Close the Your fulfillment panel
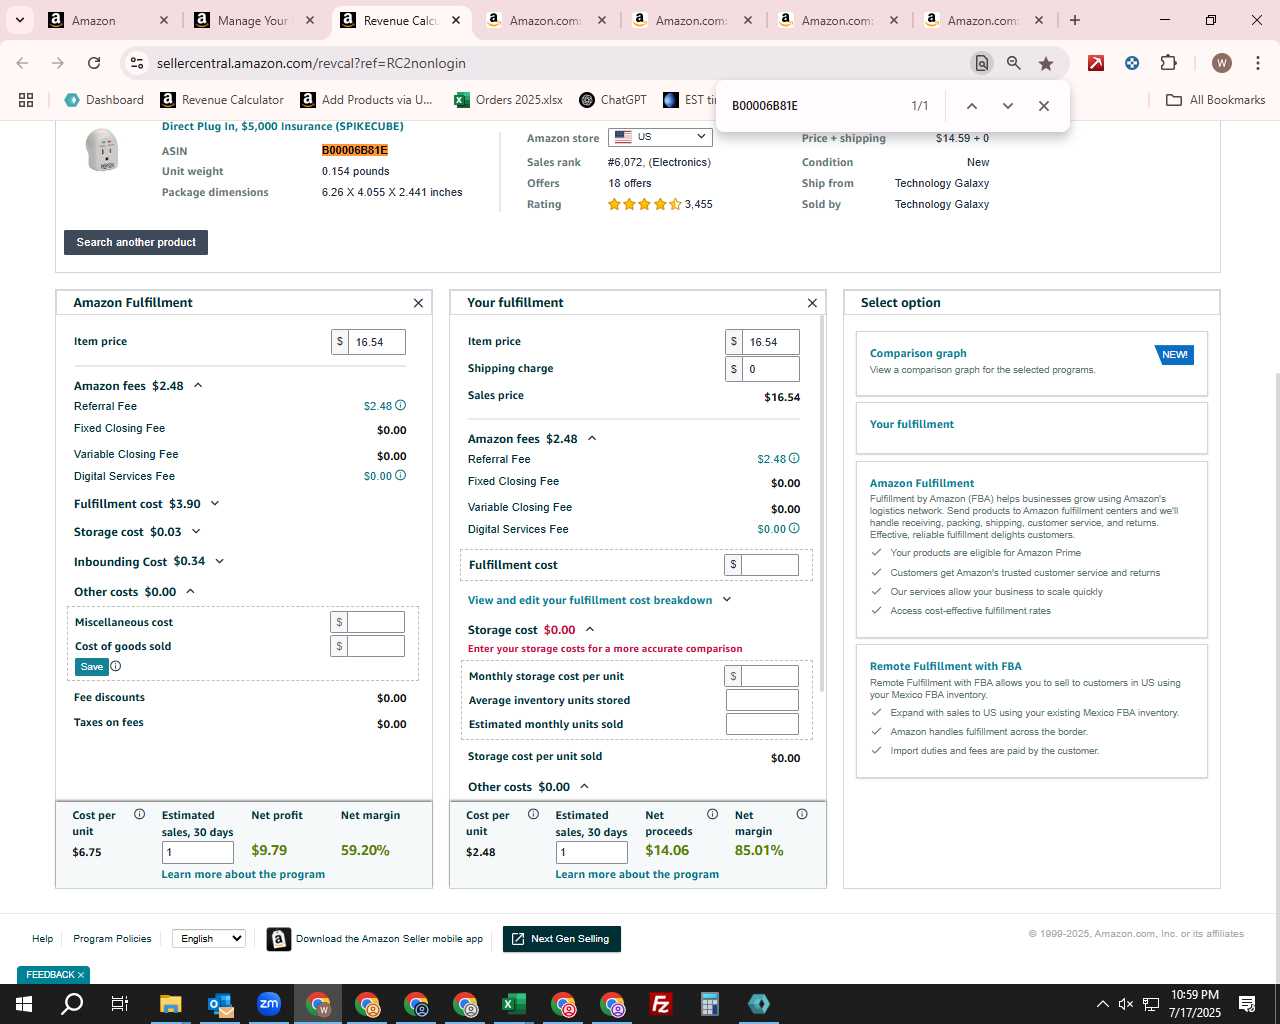 (812, 303)
